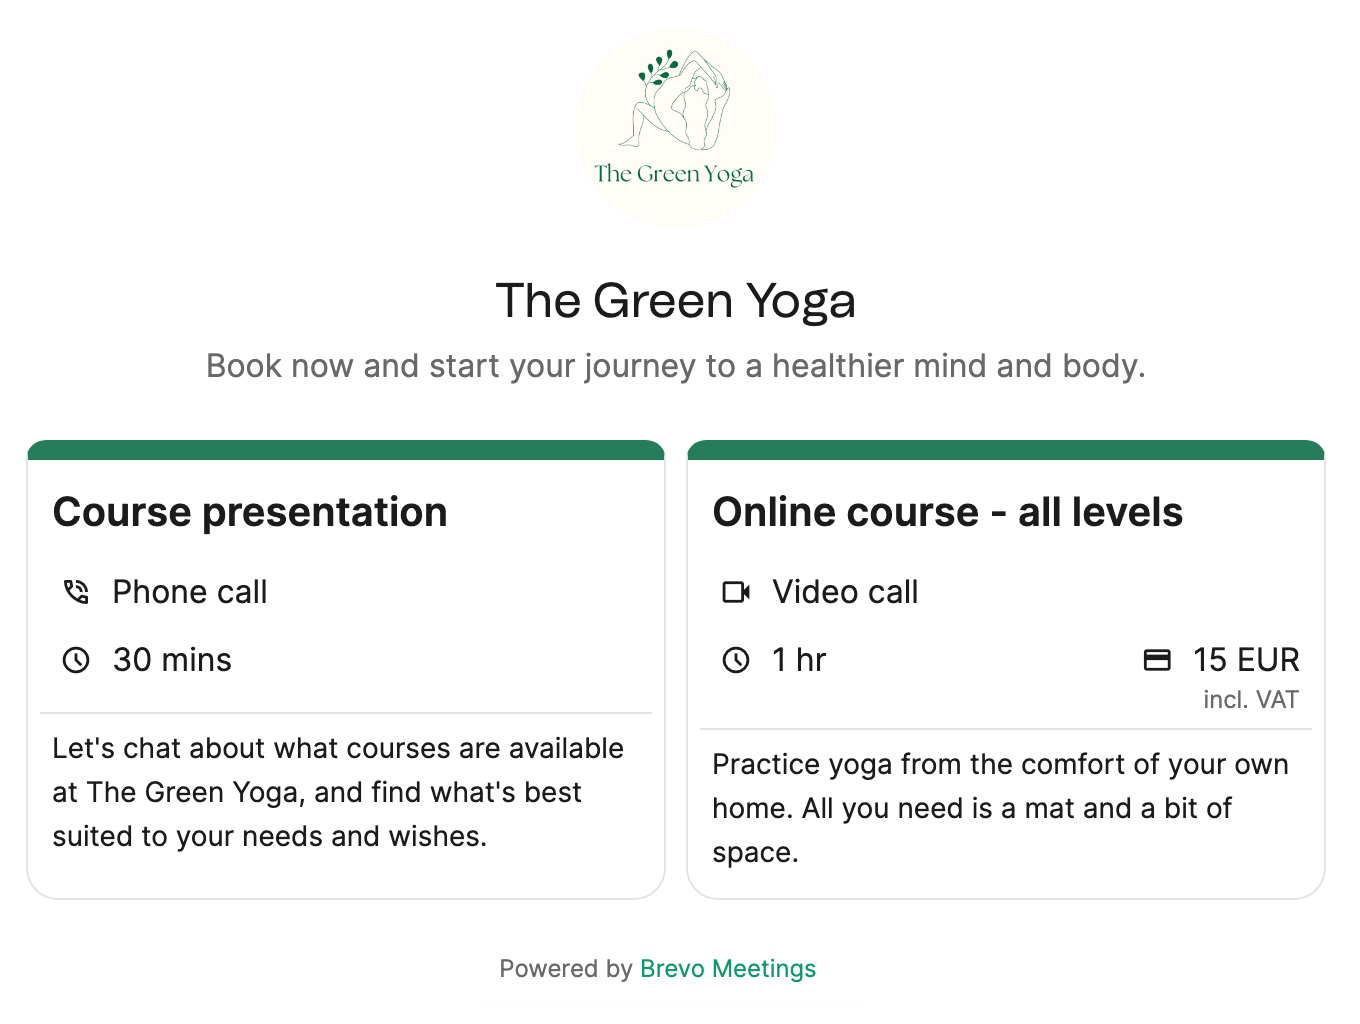
Task: Click the green bar atop Course presentation card
Action: [x=346, y=450]
